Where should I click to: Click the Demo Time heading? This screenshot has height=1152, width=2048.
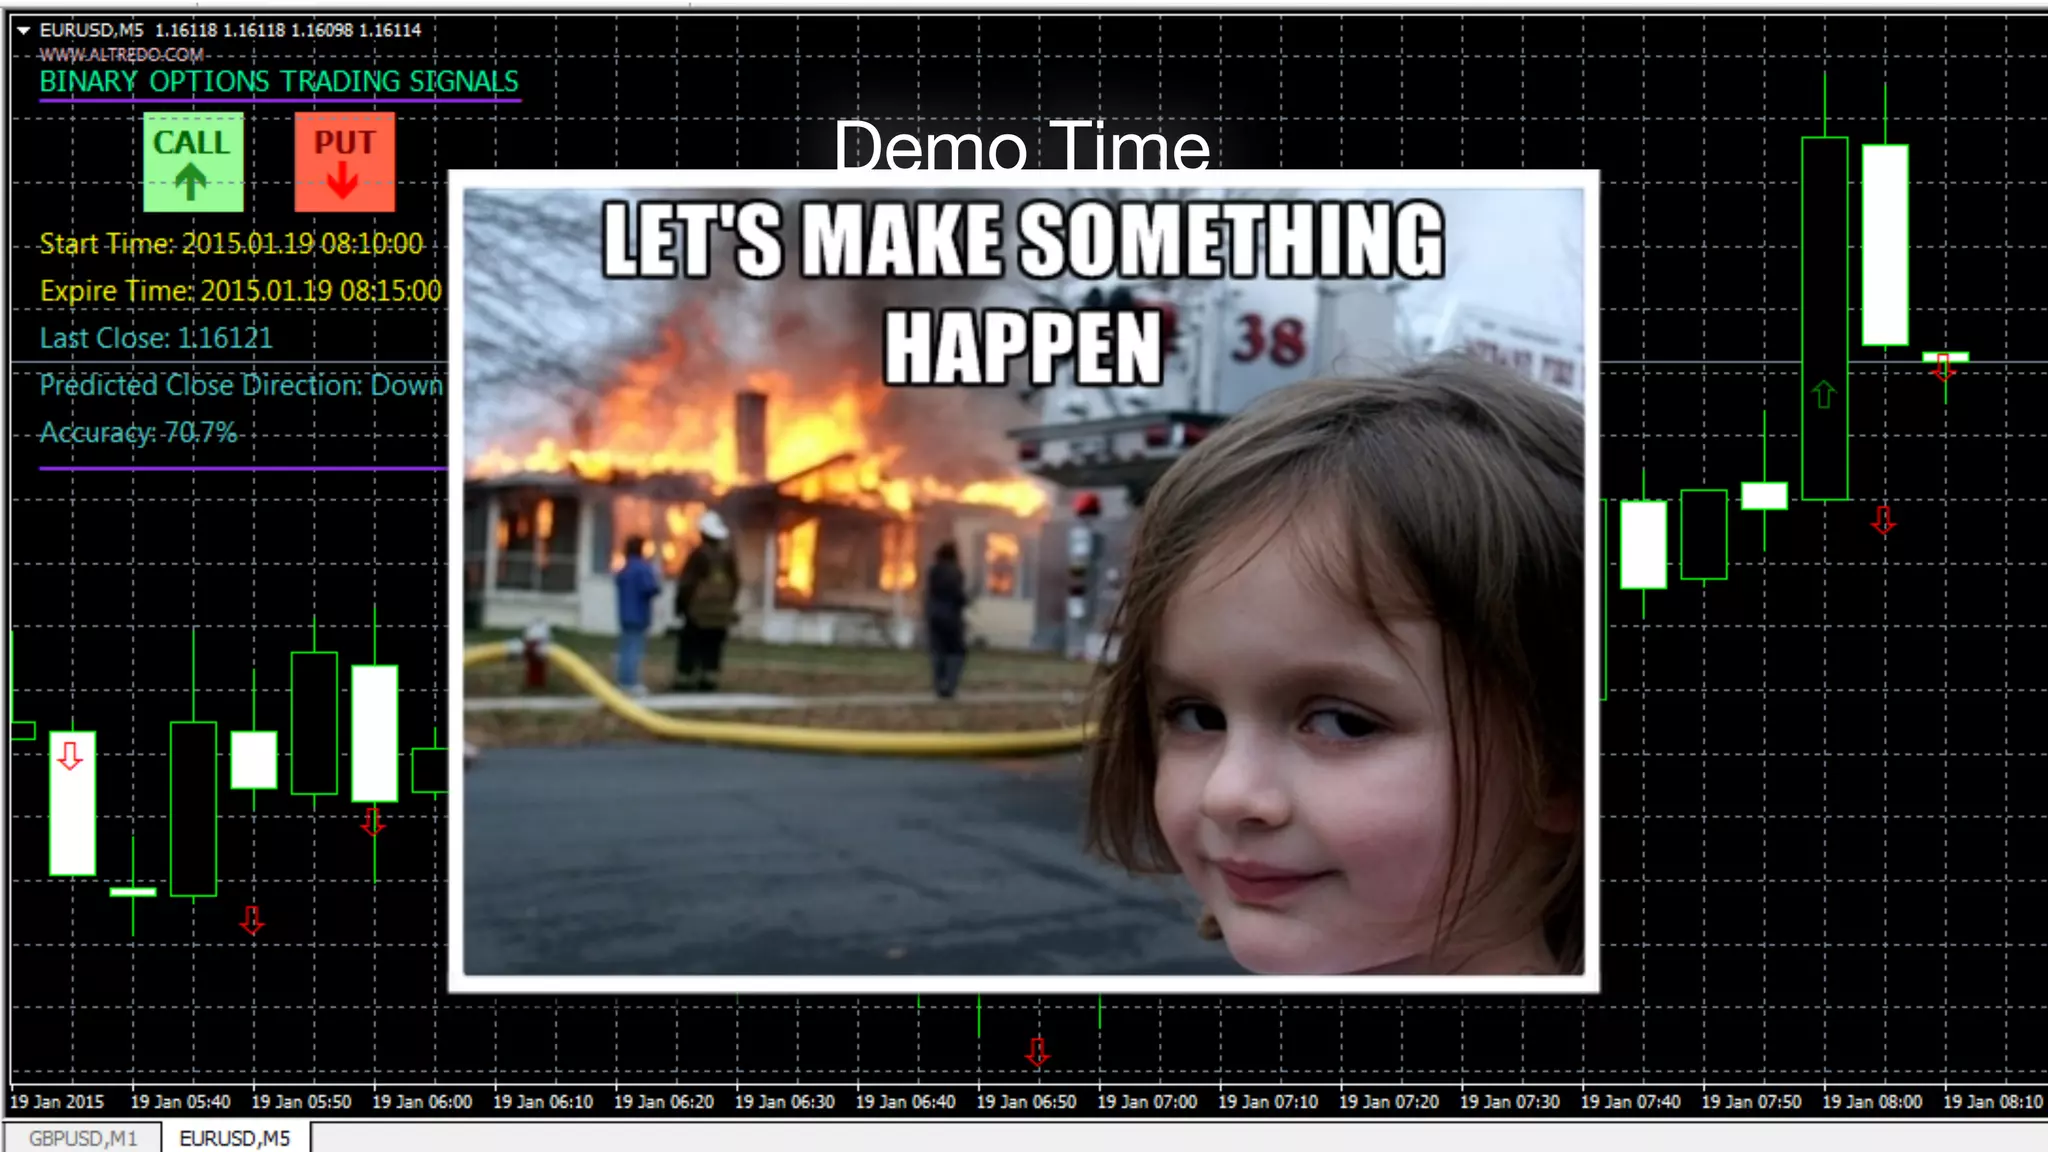1022,146
